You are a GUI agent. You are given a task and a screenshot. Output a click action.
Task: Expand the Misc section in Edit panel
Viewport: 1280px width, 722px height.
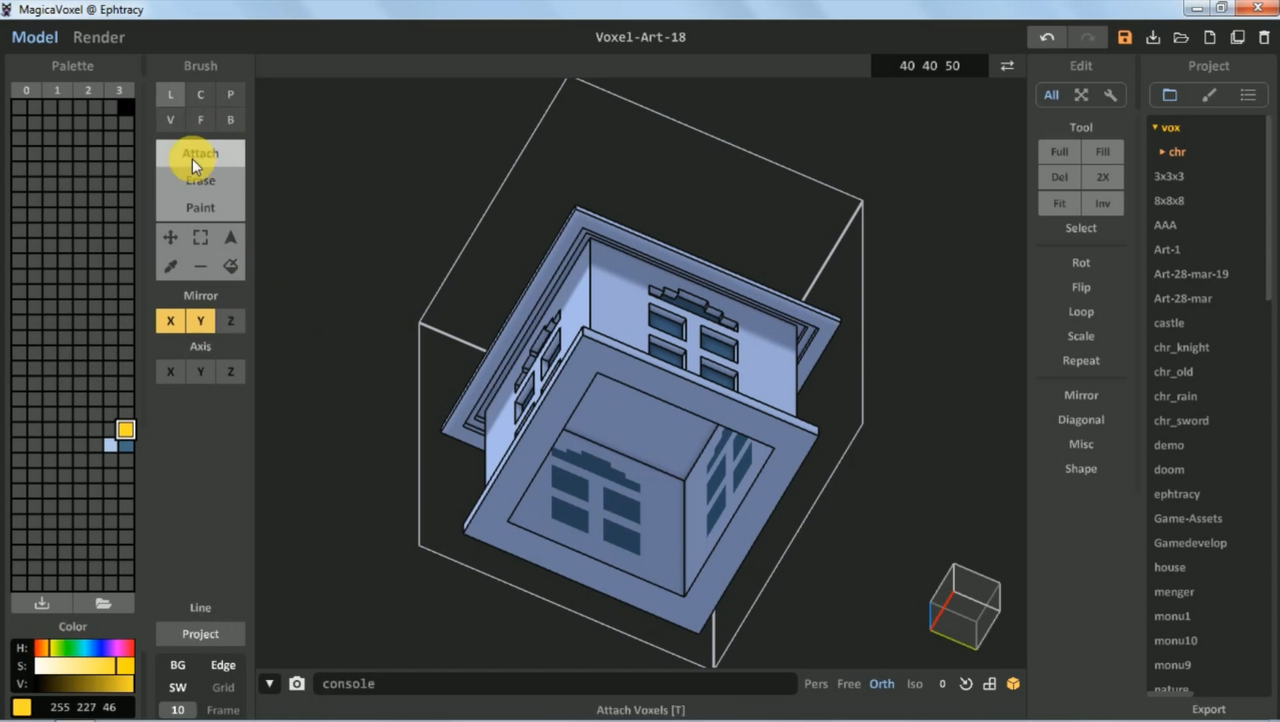click(x=1081, y=444)
